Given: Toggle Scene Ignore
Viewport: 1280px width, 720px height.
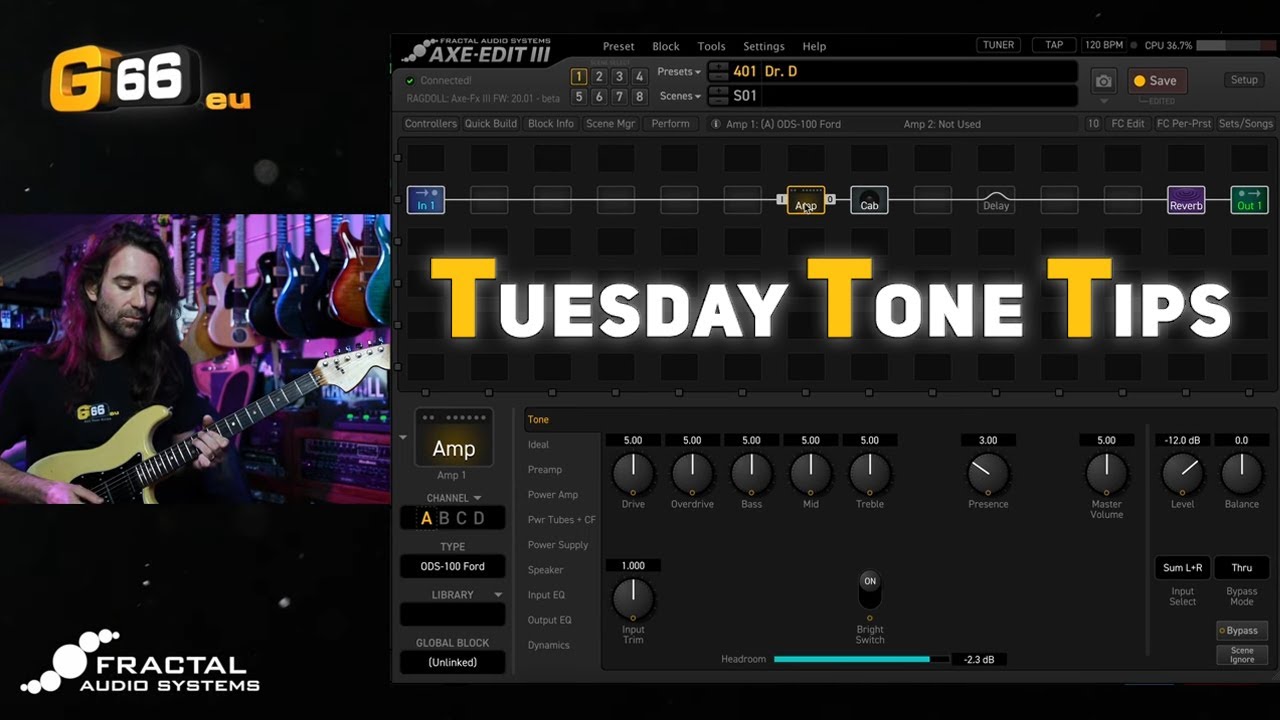Looking at the screenshot, I should (x=1241, y=655).
